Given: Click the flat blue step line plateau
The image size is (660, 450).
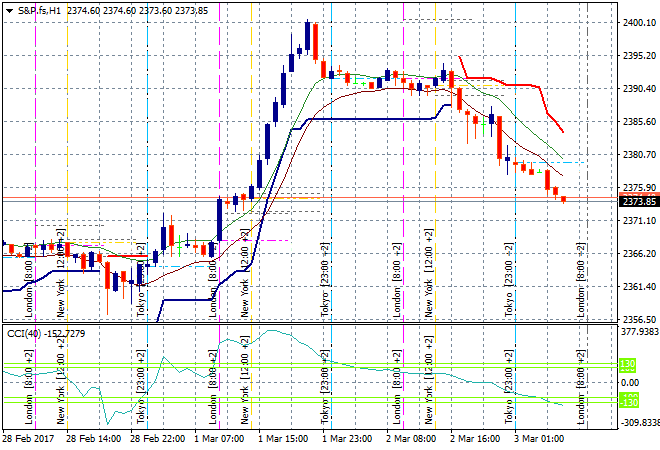Looking at the screenshot, I should 360,119.
